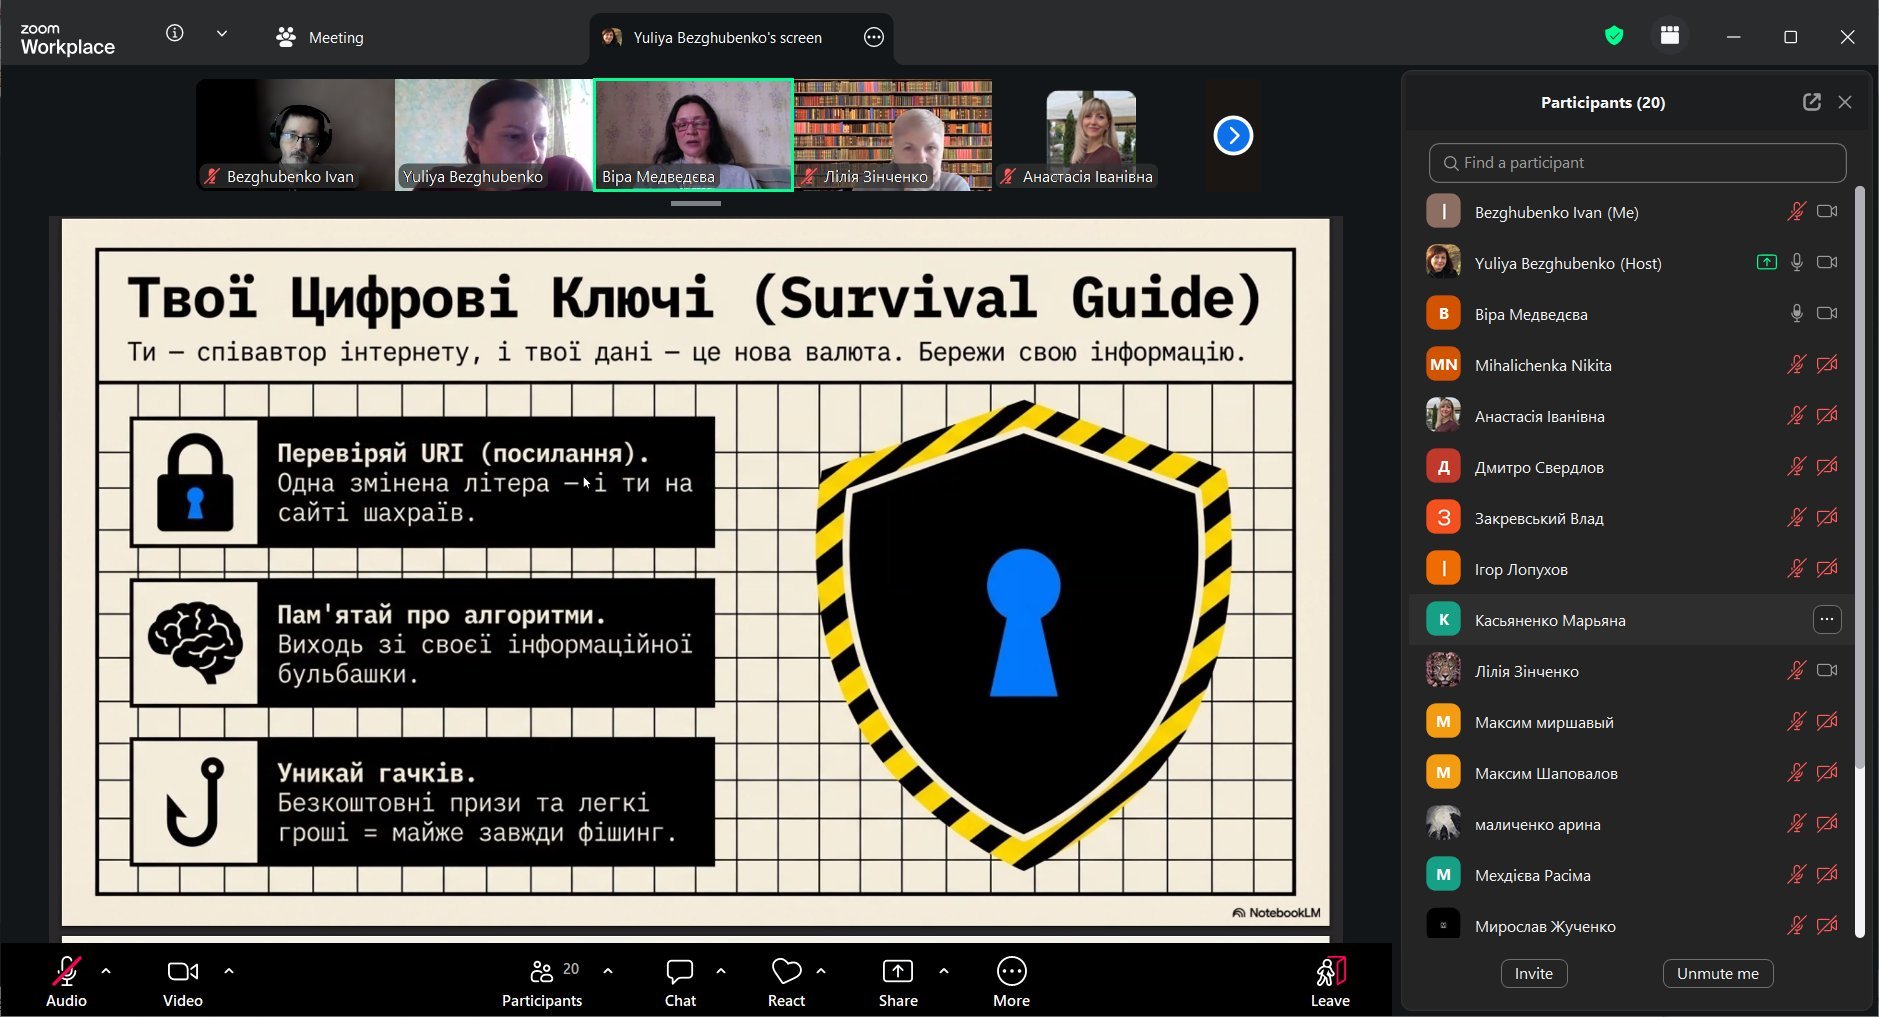The width and height of the screenshot is (1879, 1017).
Task: Click Максим Шаповалов's camera-off icon
Action: [x=1827, y=773]
